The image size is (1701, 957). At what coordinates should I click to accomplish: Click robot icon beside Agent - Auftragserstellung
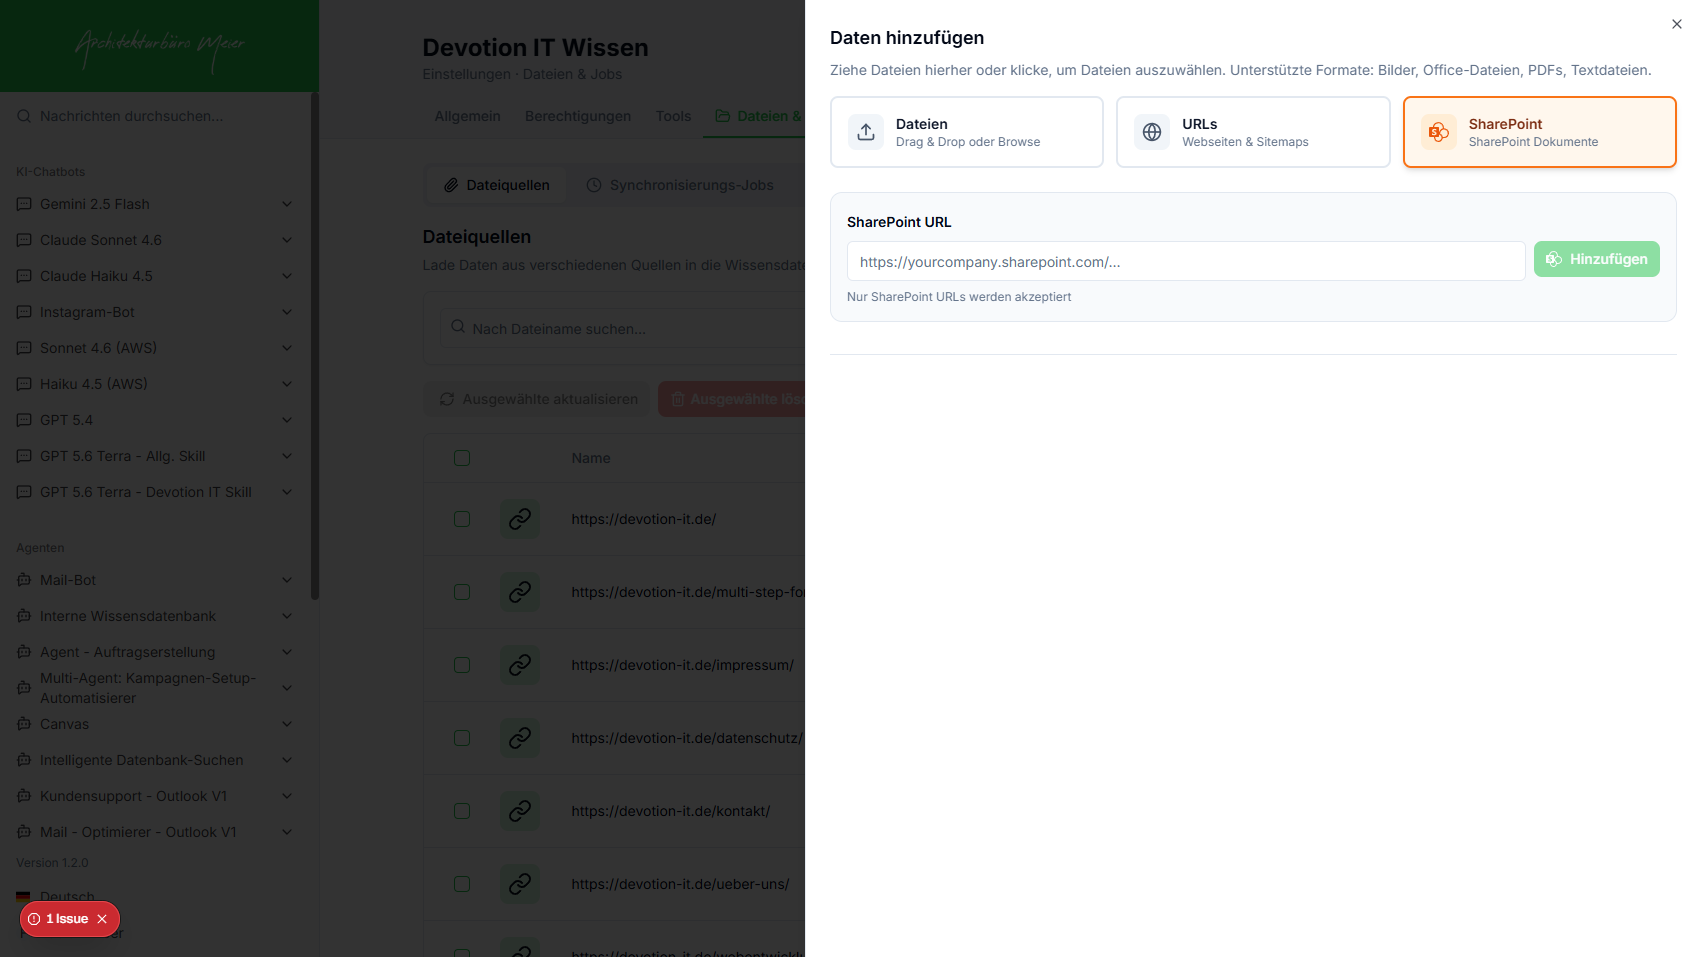[x=24, y=652]
